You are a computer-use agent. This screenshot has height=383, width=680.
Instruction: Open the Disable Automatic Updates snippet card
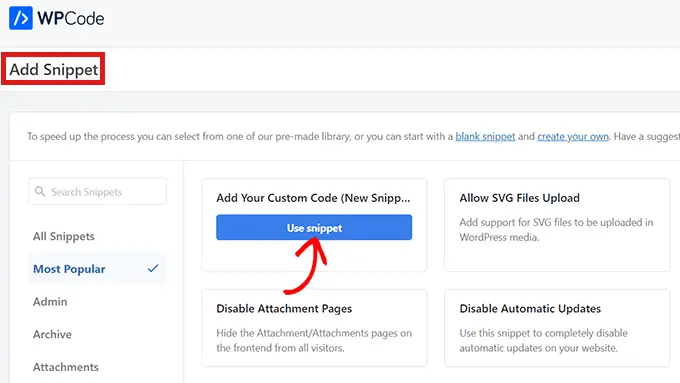coord(557,328)
